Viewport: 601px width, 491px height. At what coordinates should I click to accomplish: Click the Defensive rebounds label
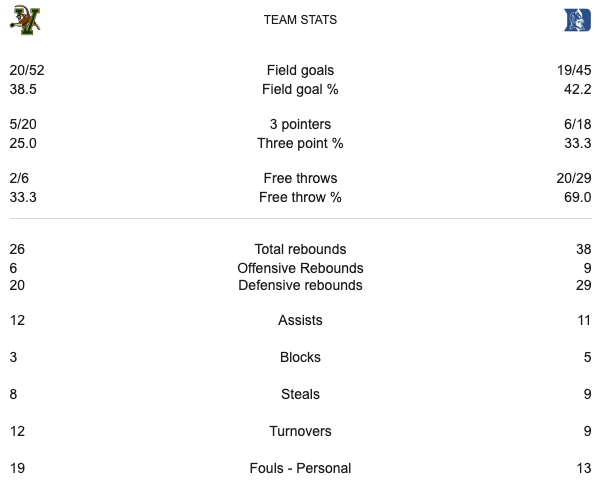coord(300,285)
